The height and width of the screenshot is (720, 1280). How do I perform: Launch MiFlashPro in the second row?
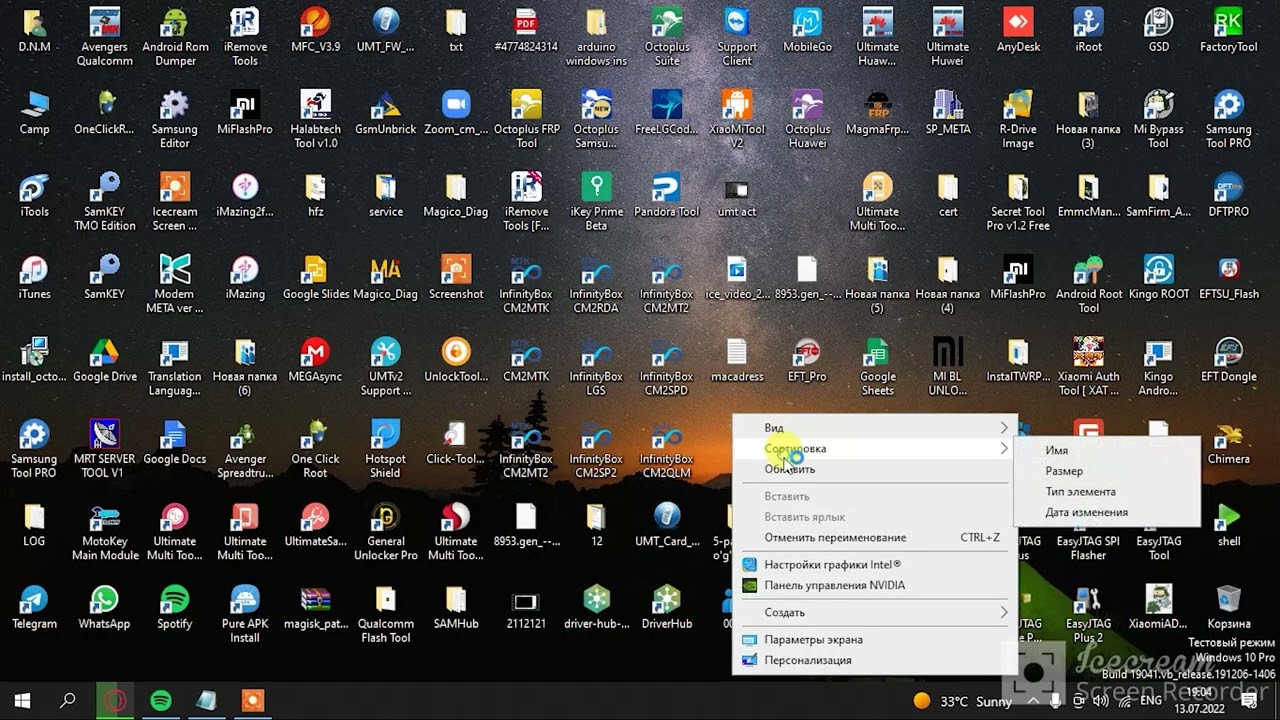[x=245, y=112]
